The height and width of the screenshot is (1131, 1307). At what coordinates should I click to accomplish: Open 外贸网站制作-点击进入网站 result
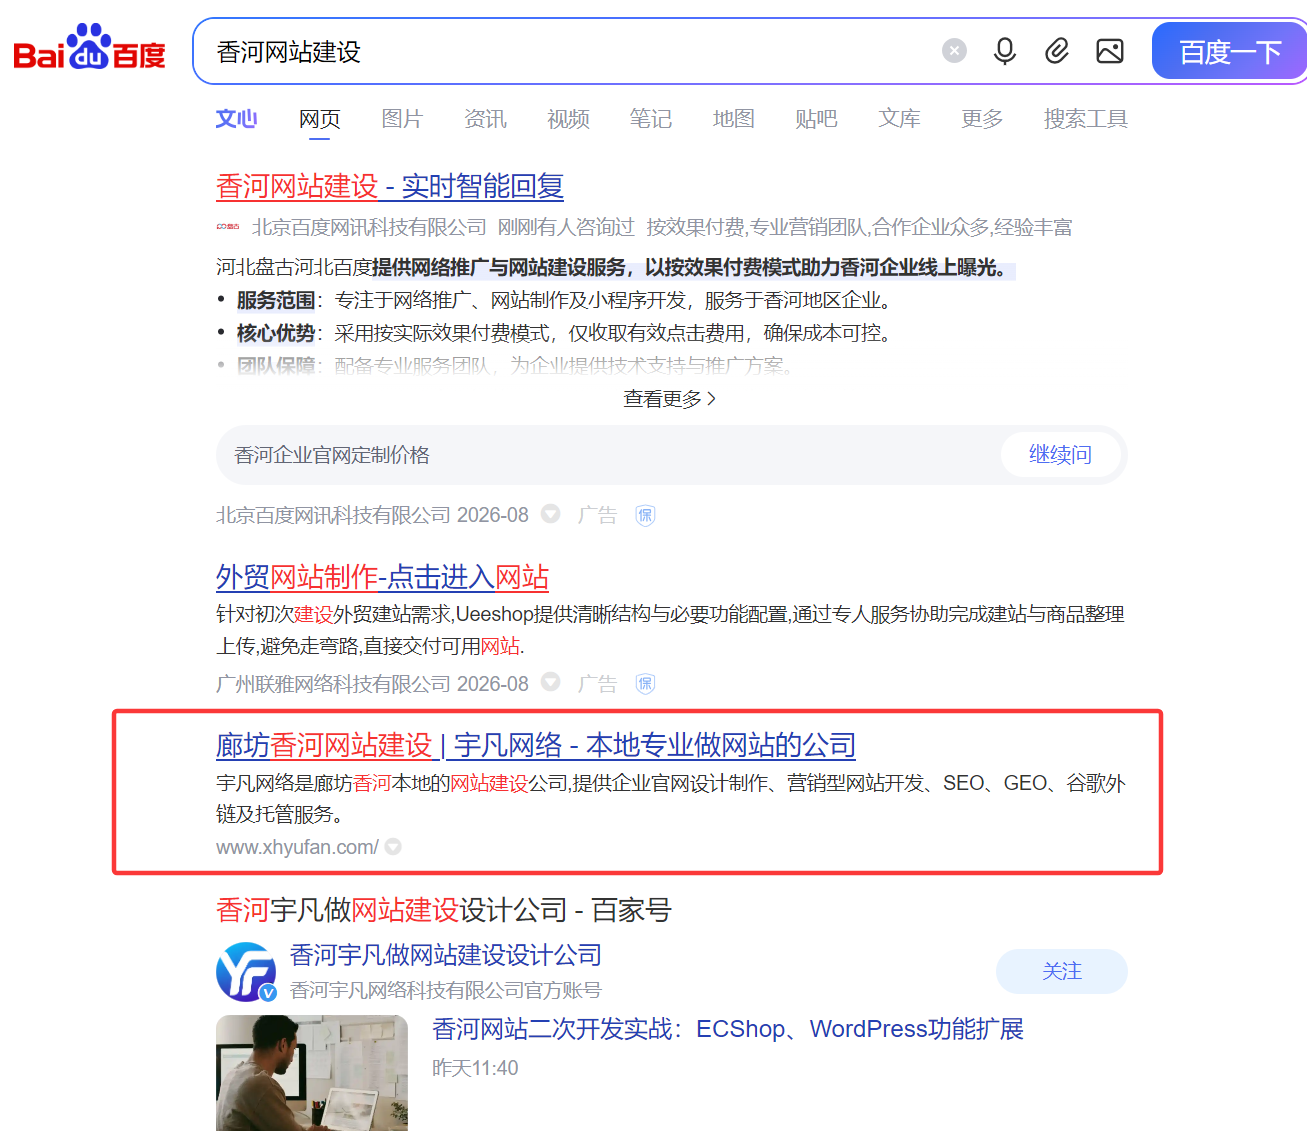[382, 577]
